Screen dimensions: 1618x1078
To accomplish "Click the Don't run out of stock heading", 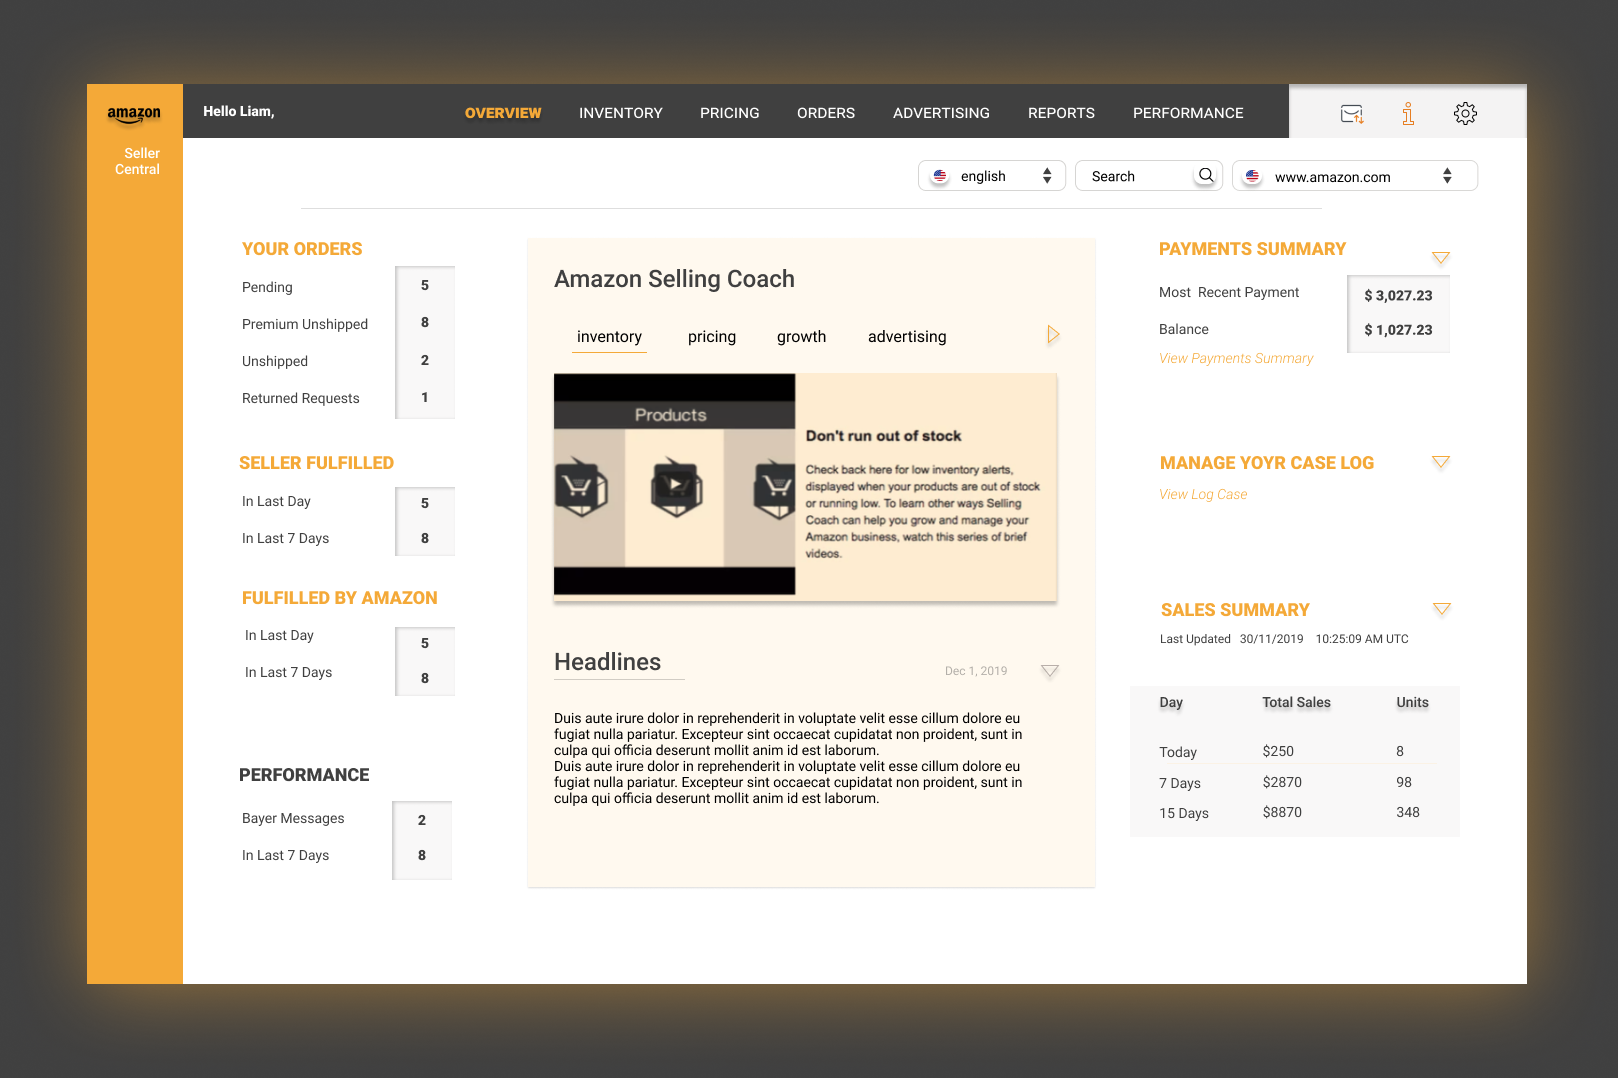I will 884,436.
